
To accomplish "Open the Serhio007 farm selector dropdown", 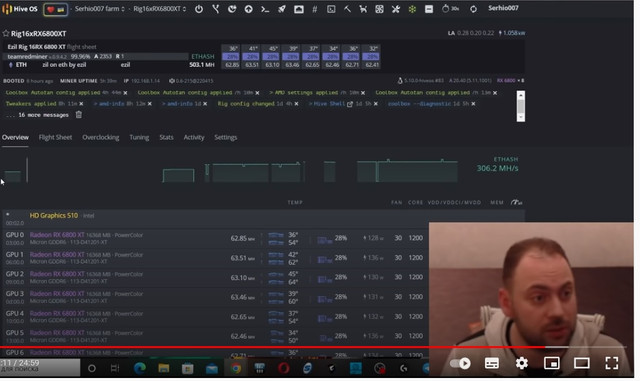I will [x=100, y=9].
